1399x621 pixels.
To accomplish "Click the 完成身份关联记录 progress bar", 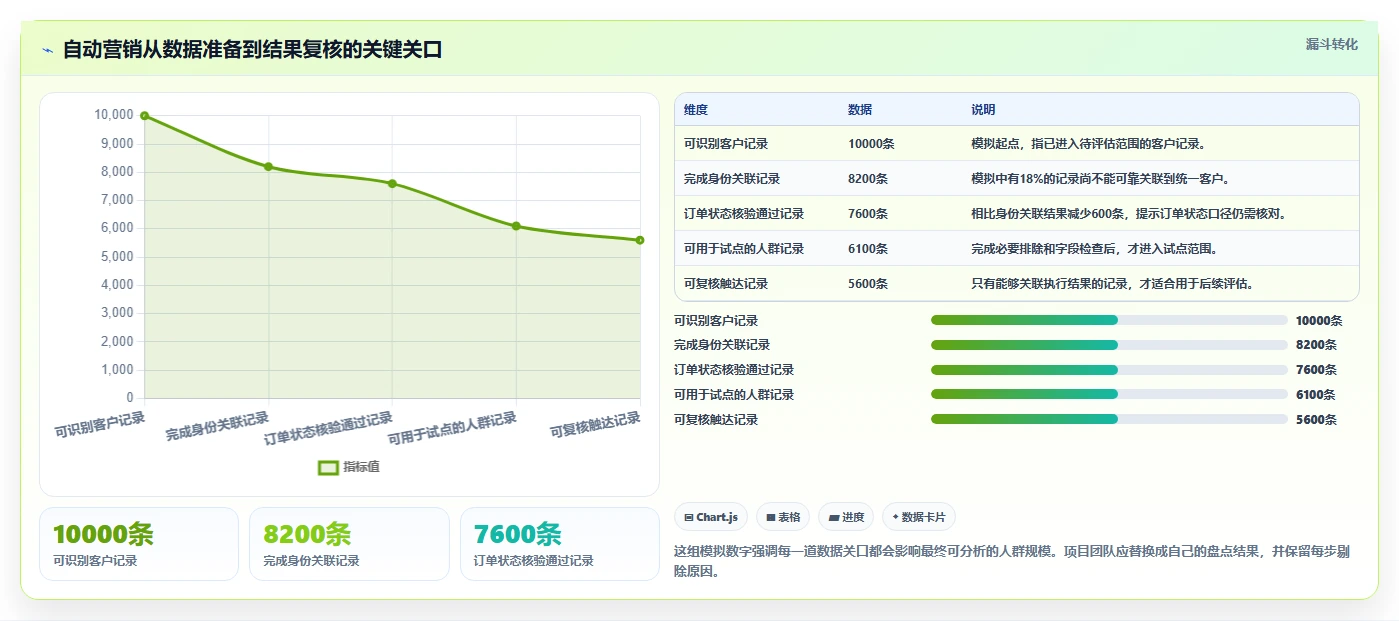I will (x=1109, y=345).
